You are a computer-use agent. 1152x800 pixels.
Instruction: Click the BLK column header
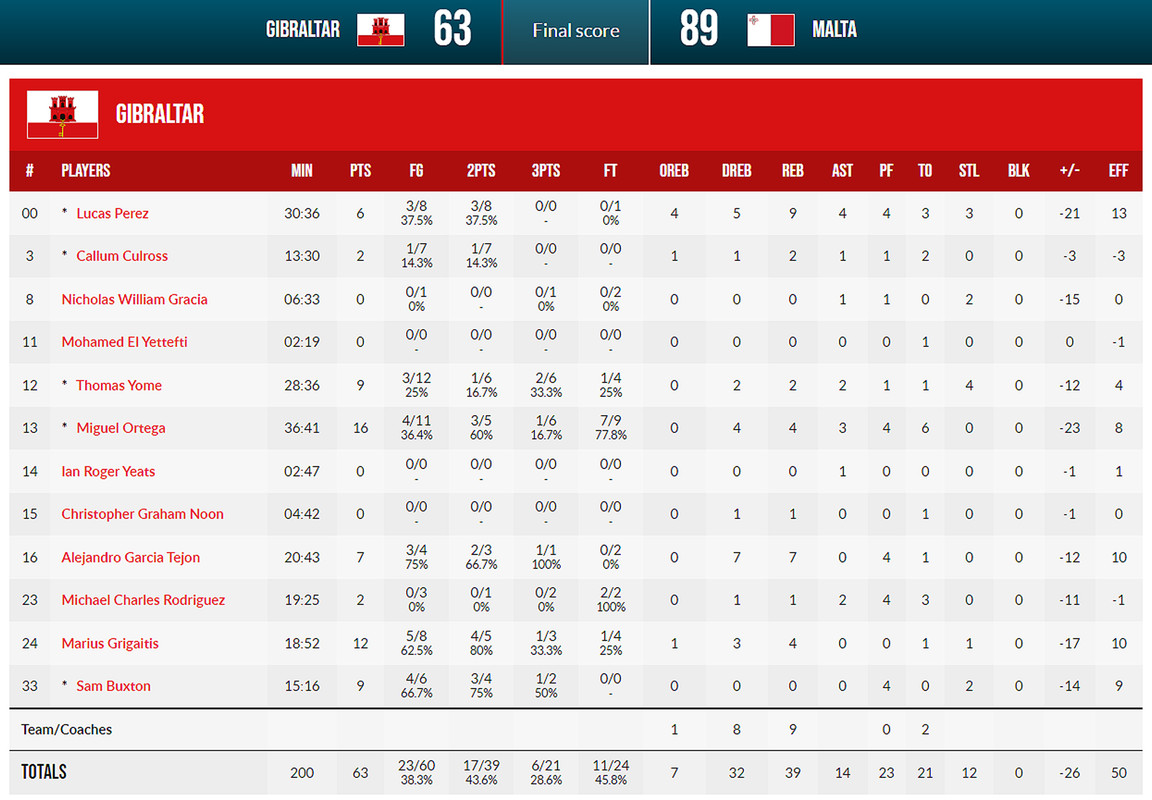(1018, 170)
